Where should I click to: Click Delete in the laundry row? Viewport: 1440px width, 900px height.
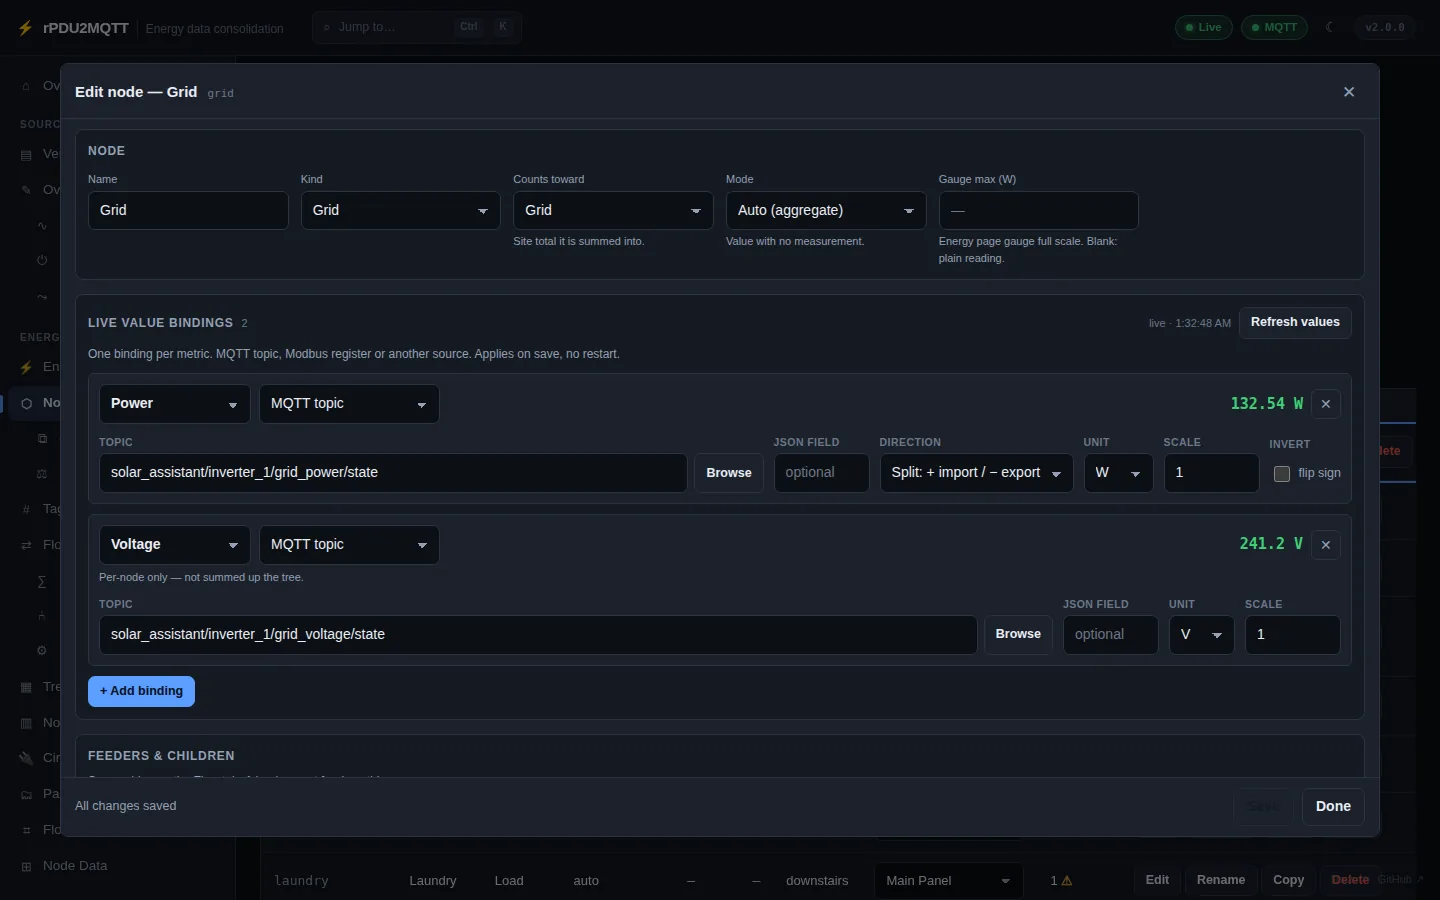coord(1350,881)
